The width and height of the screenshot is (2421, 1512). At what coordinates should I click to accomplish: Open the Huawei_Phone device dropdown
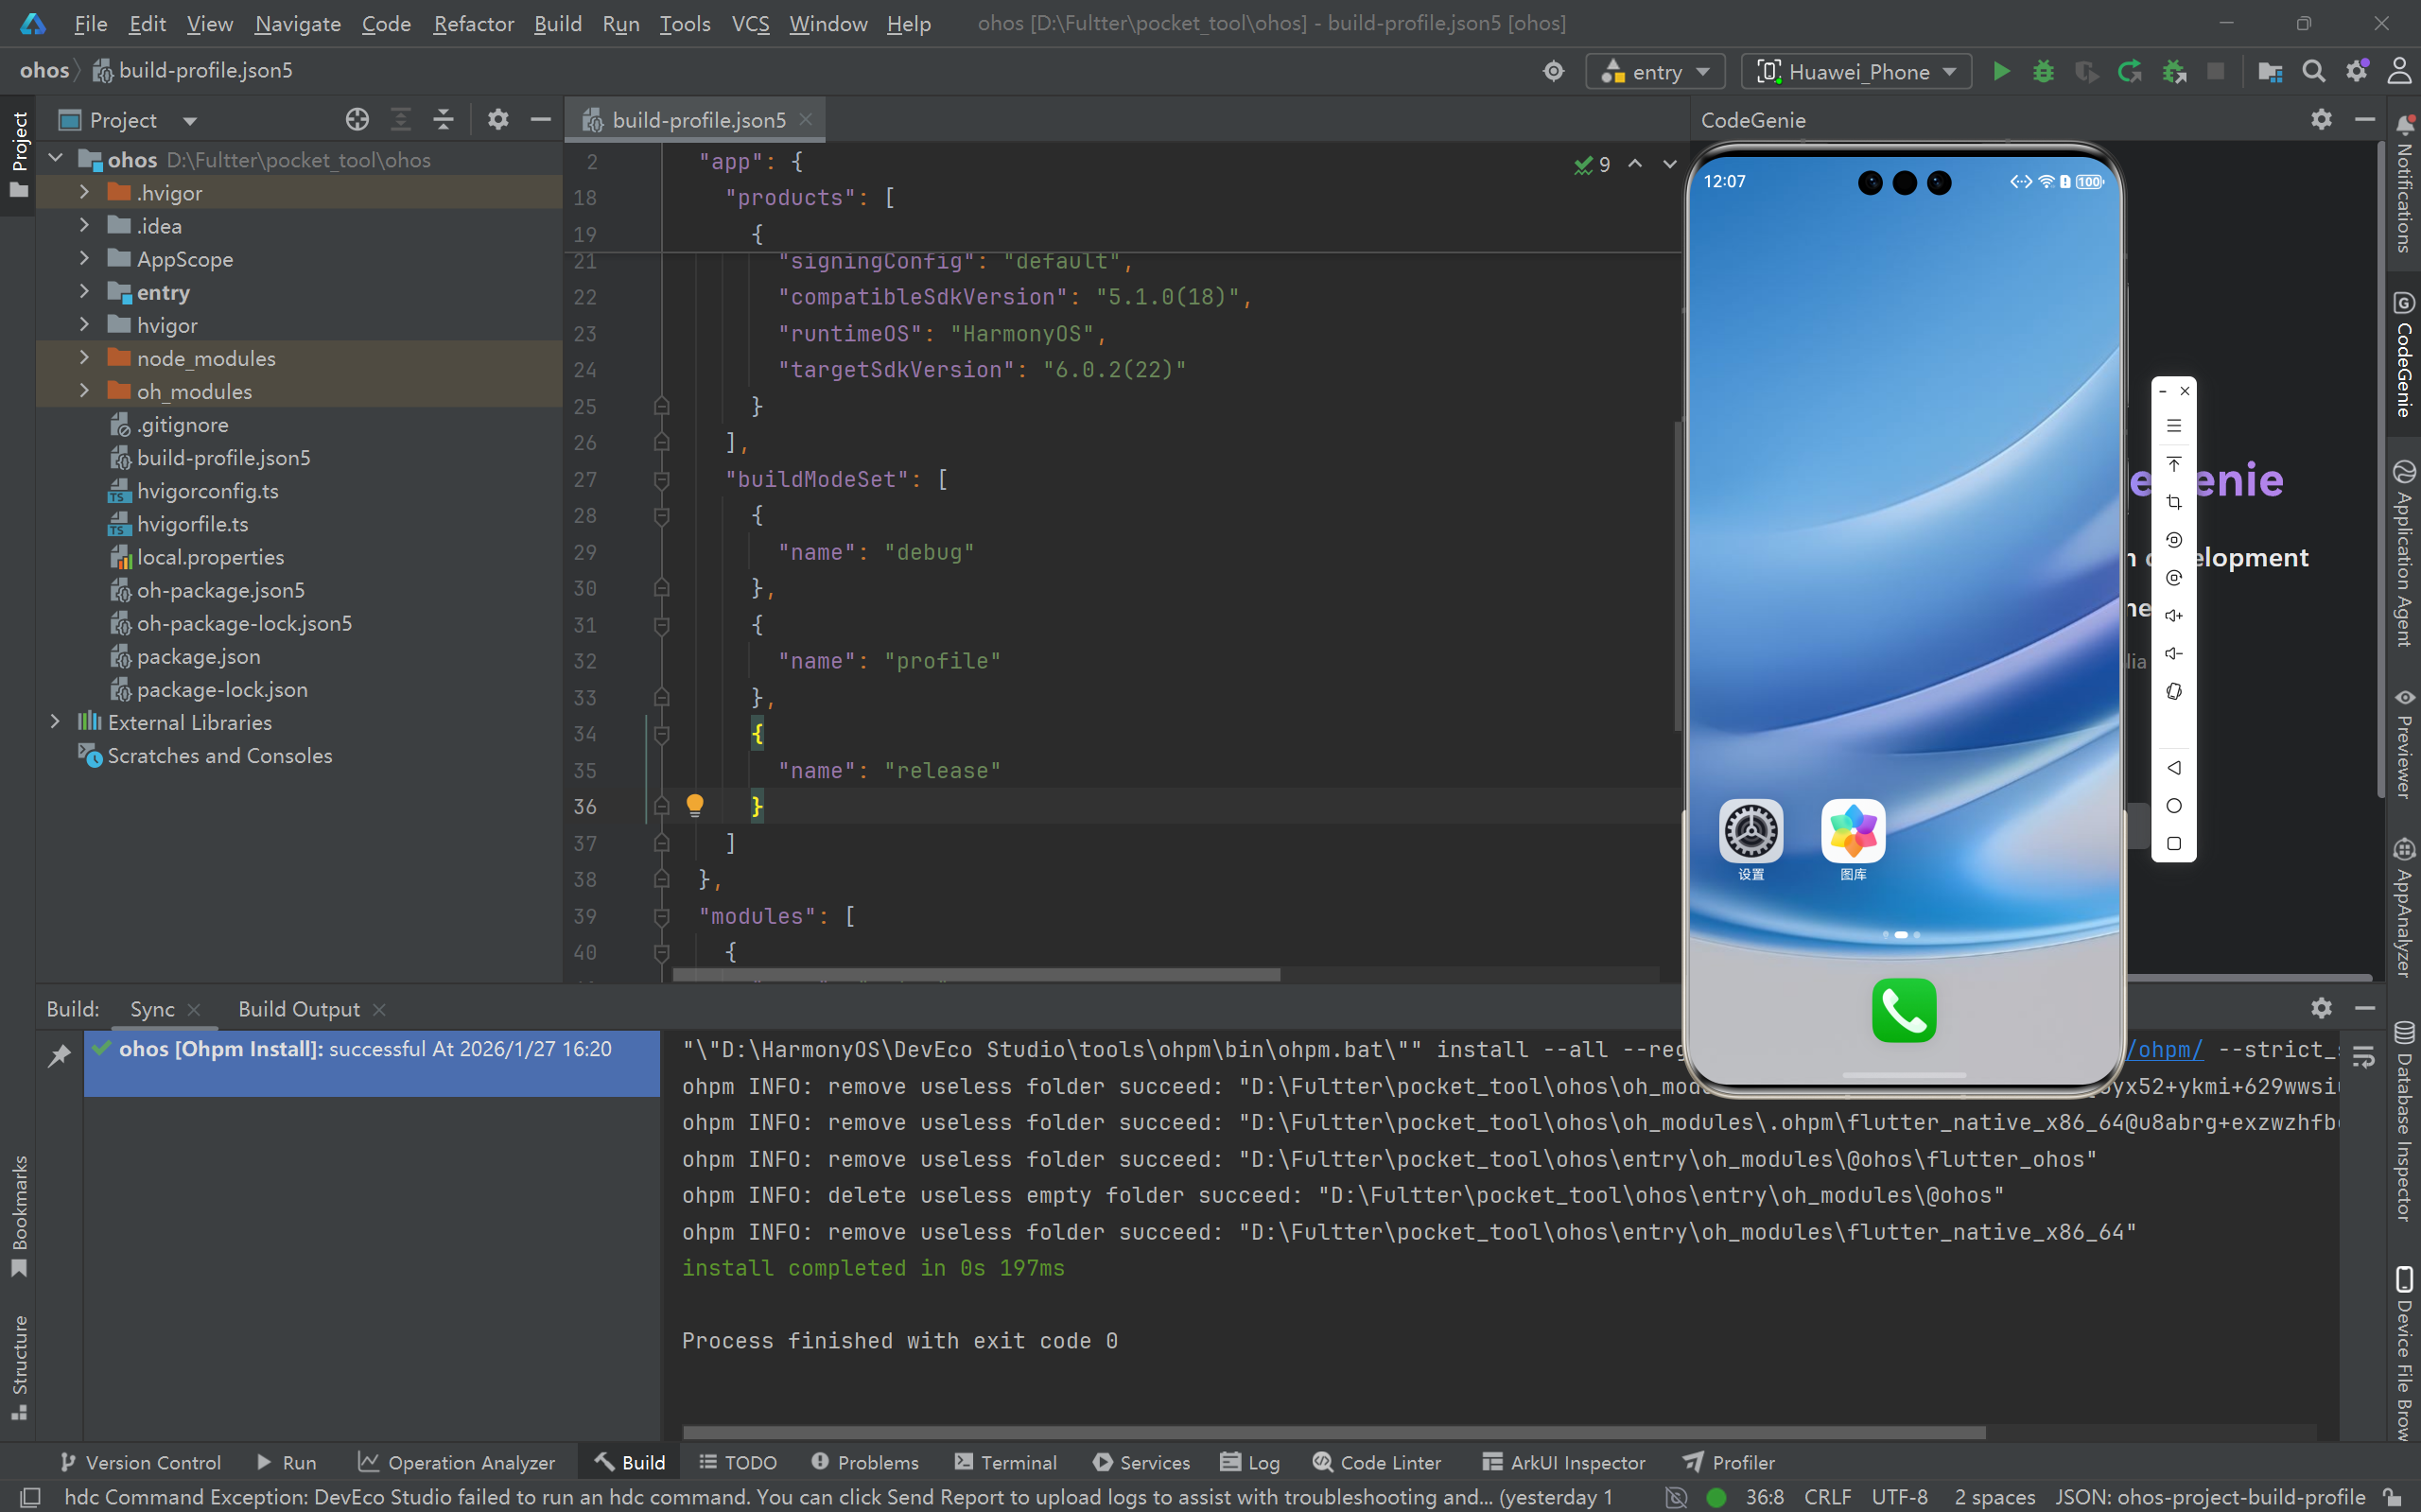coord(1856,72)
